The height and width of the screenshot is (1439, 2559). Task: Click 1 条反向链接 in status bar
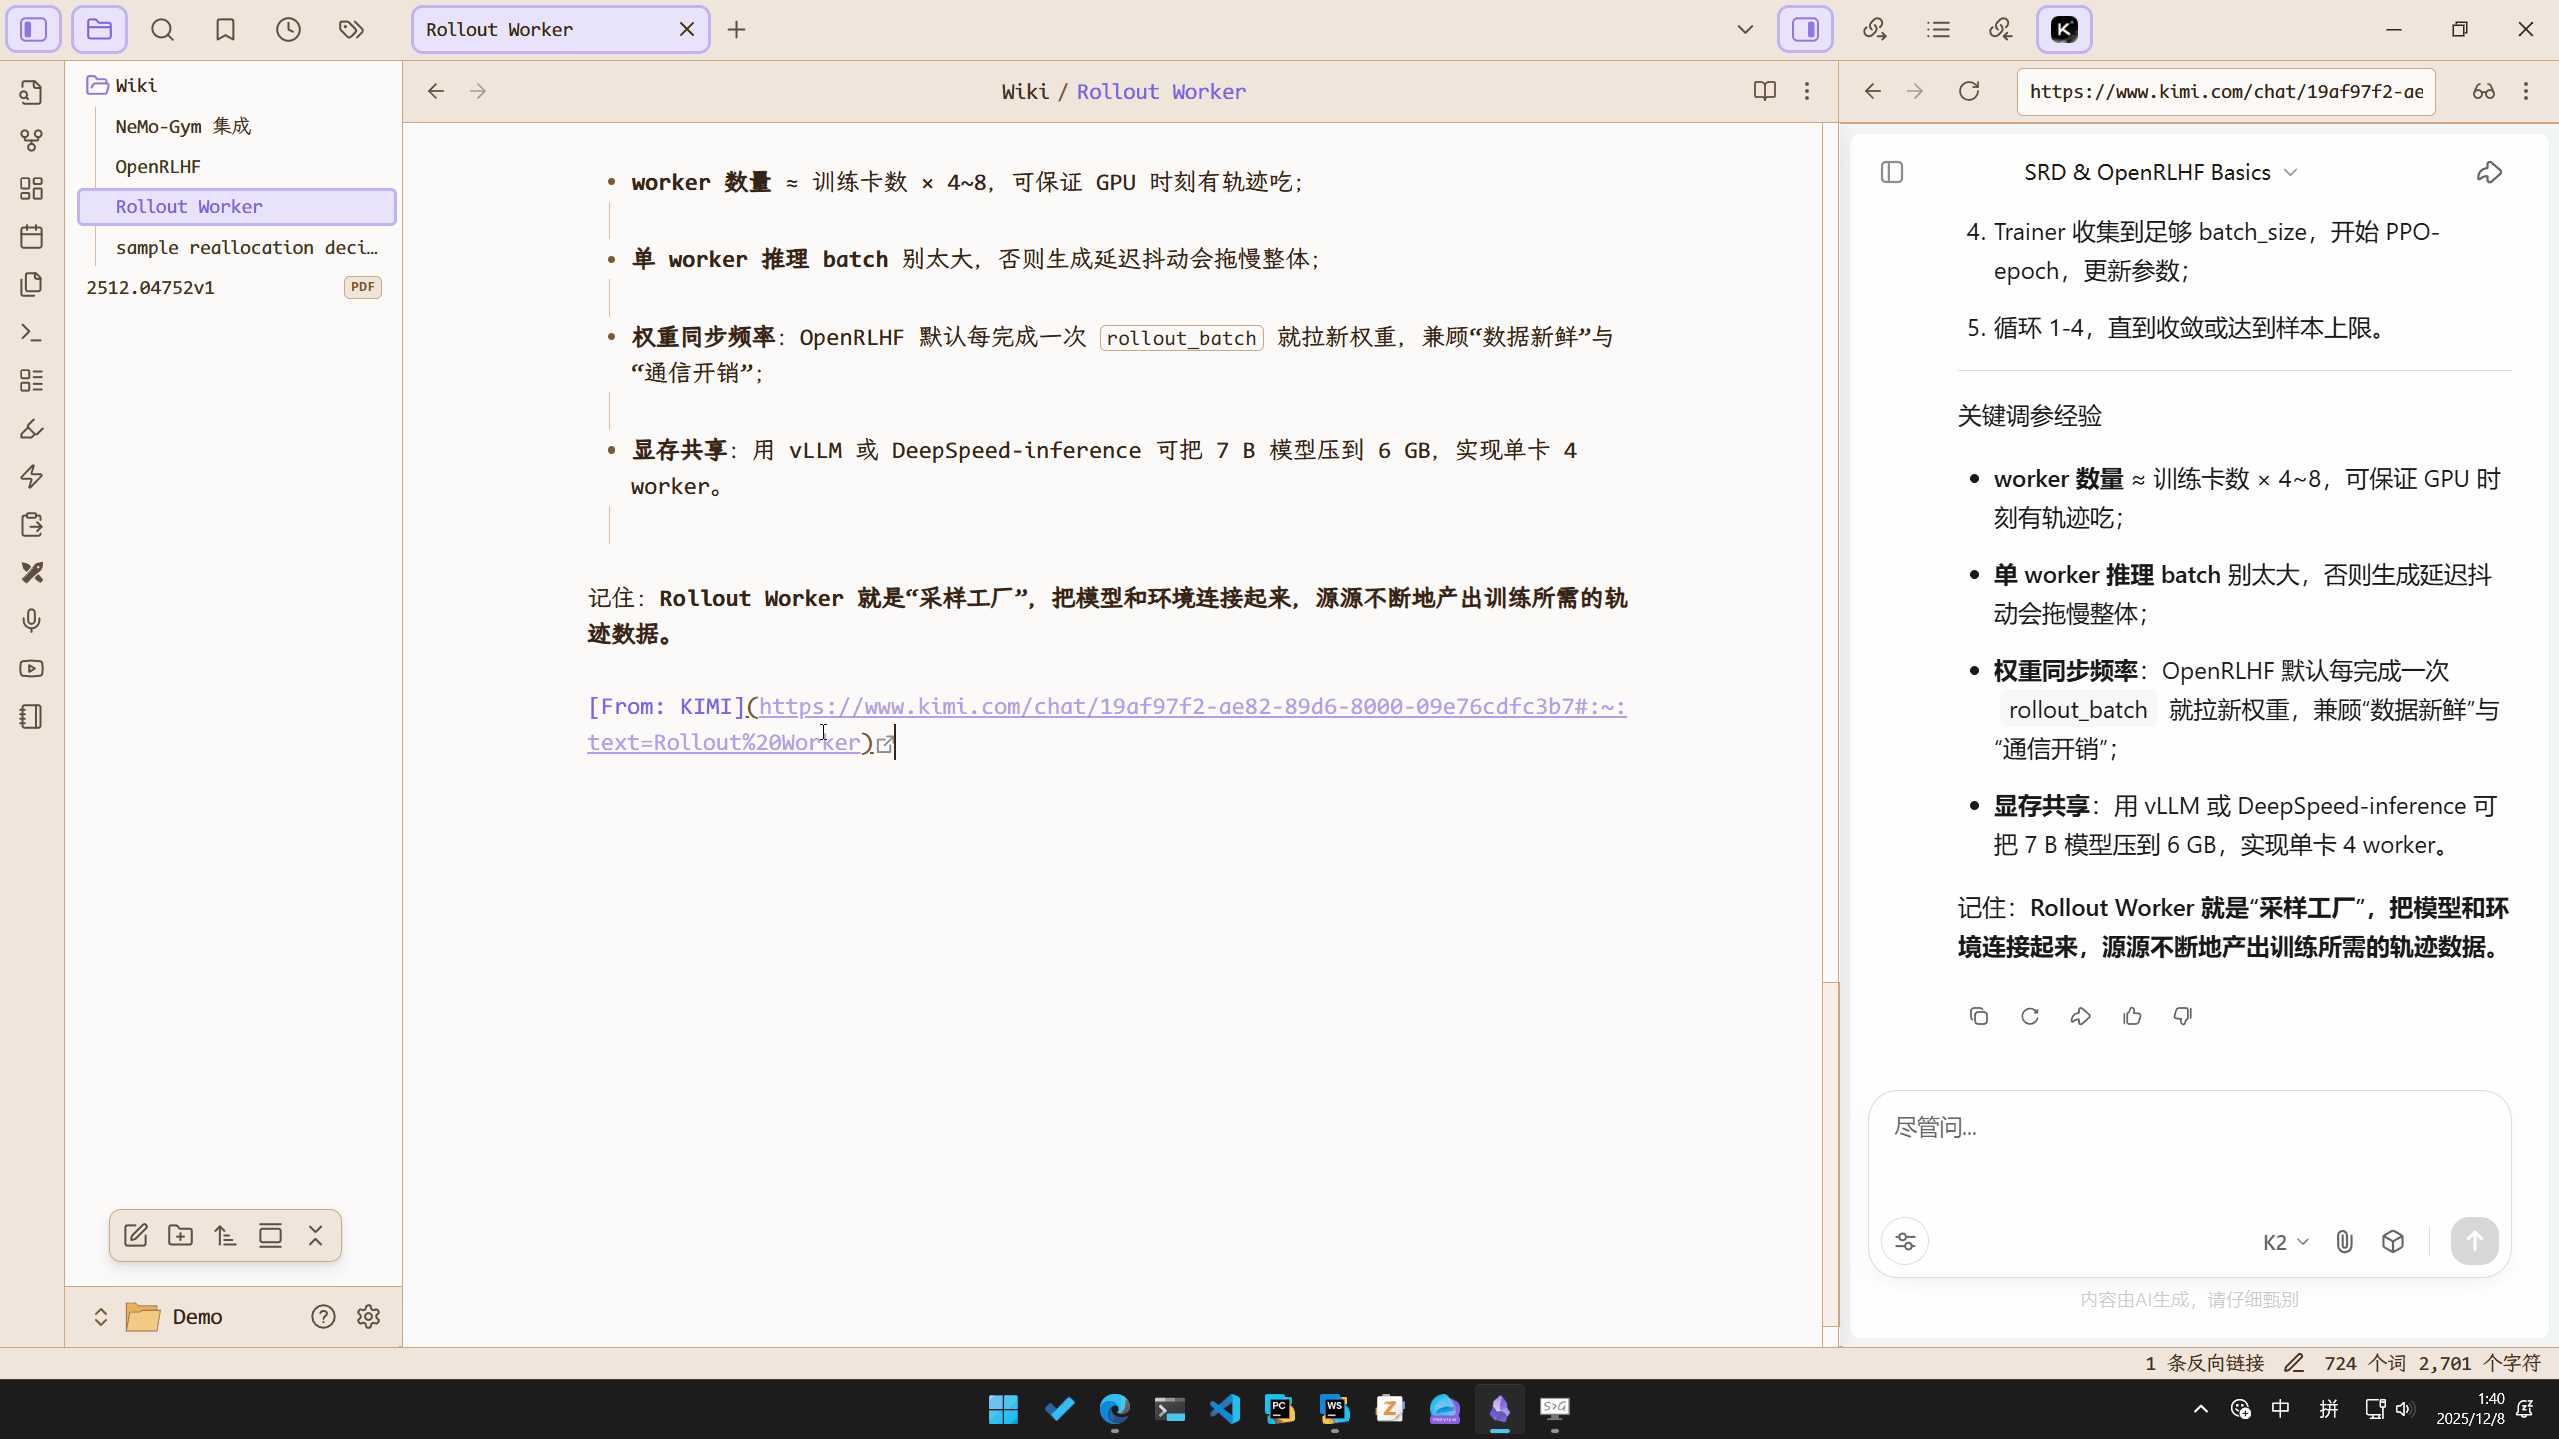click(x=2204, y=1363)
